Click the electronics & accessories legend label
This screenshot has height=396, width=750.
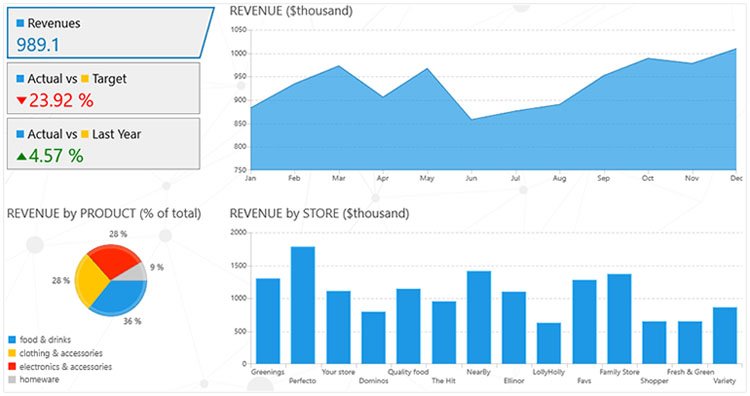tap(66, 367)
